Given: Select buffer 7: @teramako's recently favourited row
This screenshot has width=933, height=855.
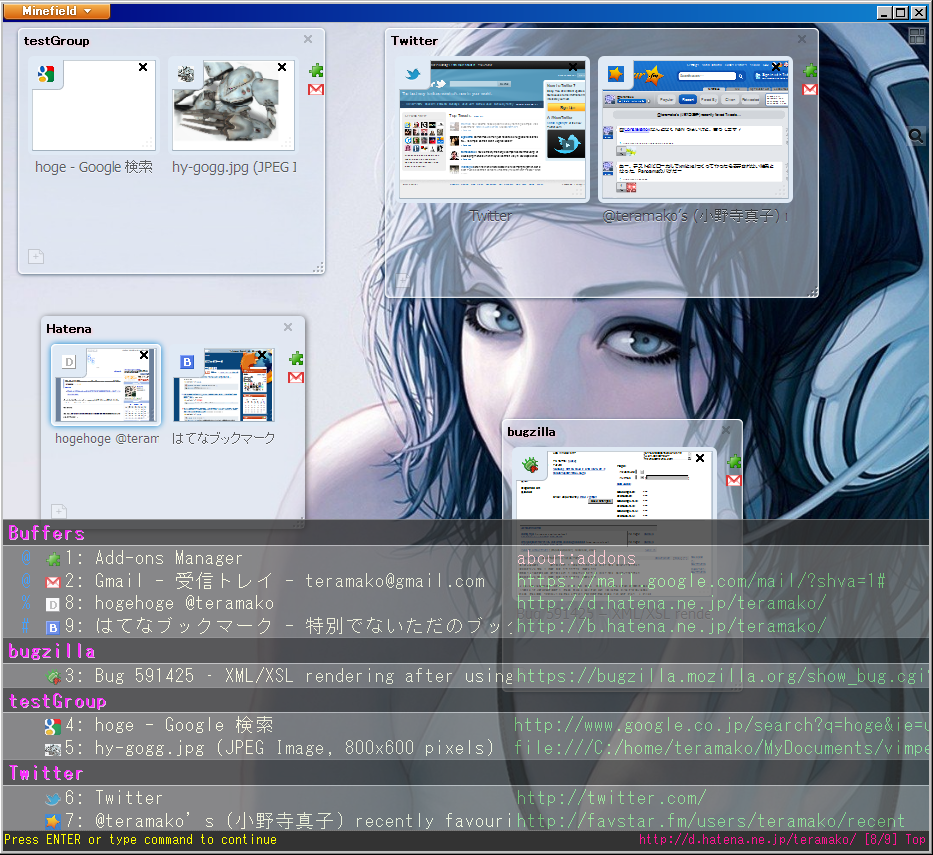Looking at the screenshot, I should pyautogui.click(x=466, y=820).
